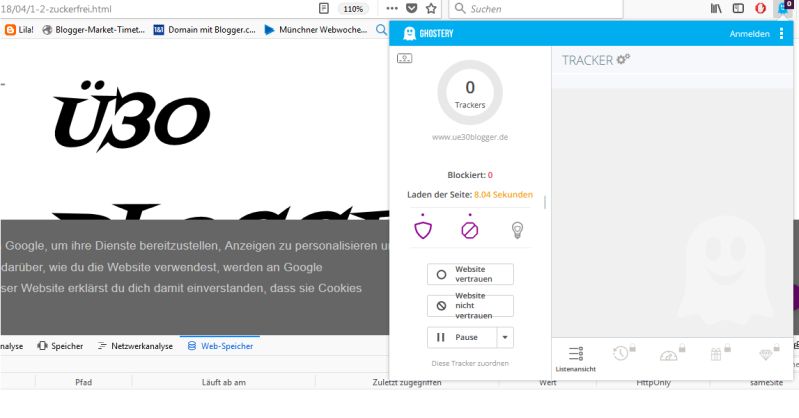Focus the Suchen search field
This screenshot has height=418, width=799.
[x=536, y=9]
